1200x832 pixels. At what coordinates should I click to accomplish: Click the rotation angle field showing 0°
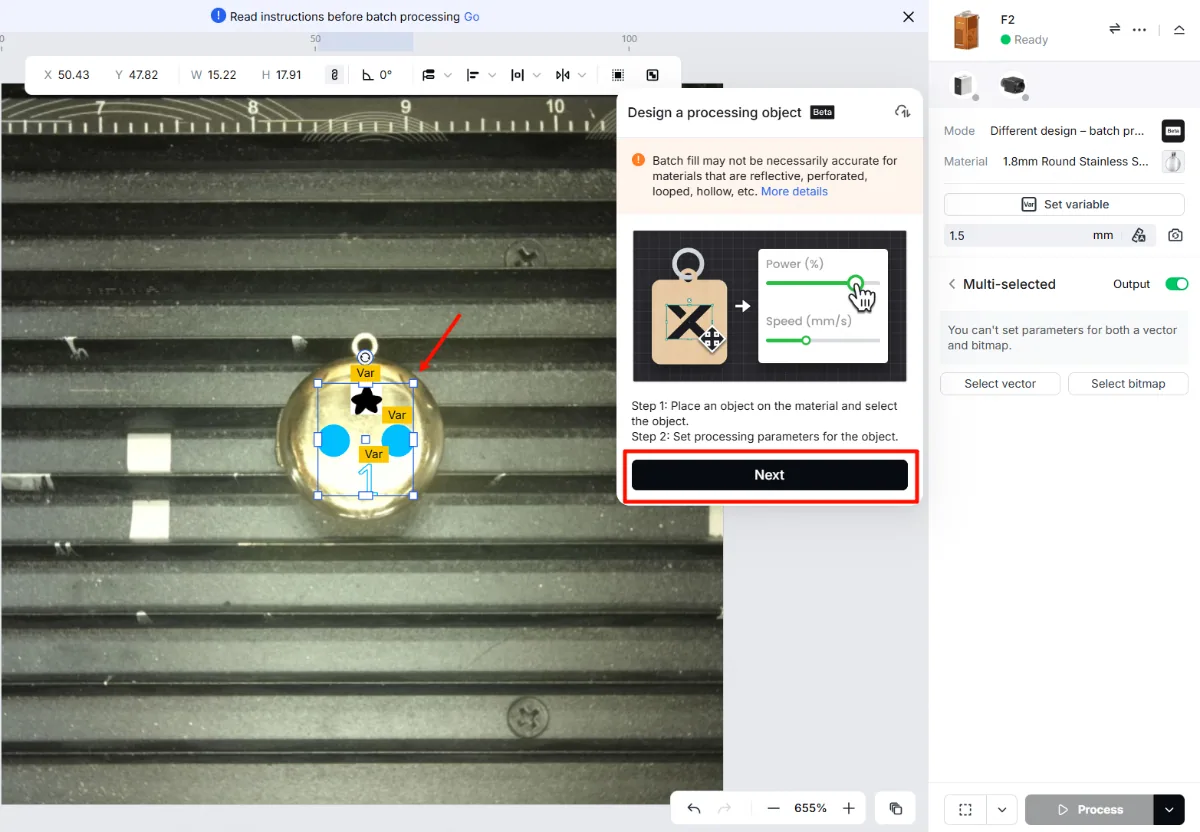[377, 75]
